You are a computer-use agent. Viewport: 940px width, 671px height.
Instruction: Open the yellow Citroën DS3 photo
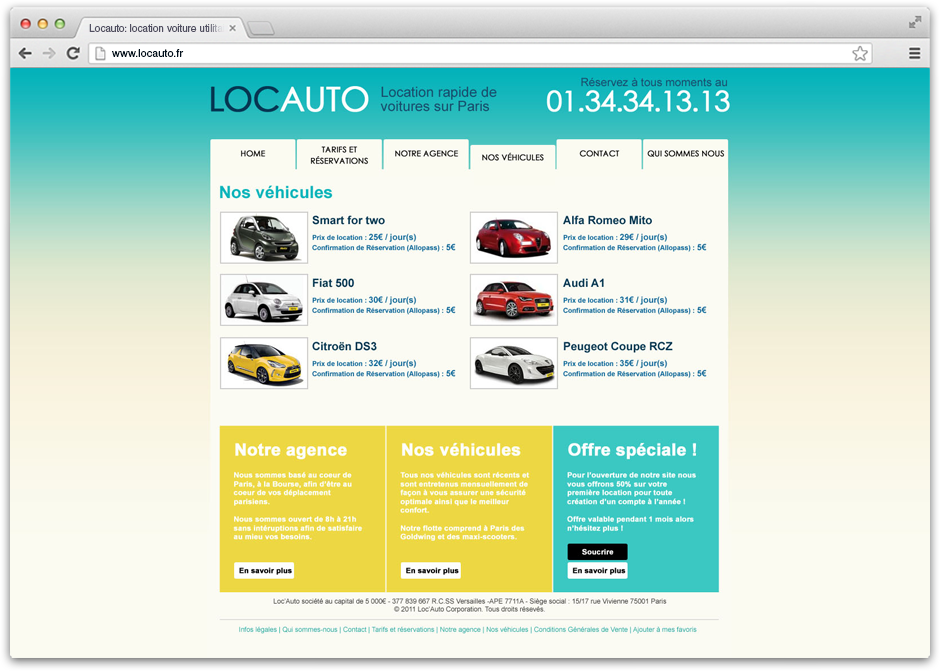coord(264,363)
